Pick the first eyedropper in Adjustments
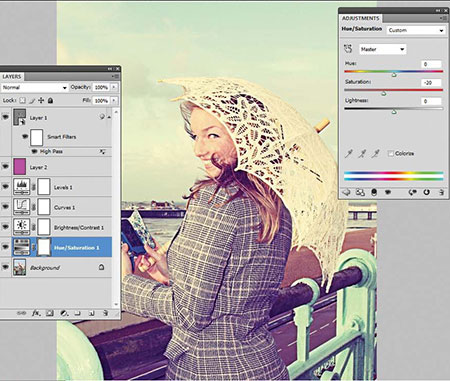Screen dimensions: 450x381 [348, 154]
